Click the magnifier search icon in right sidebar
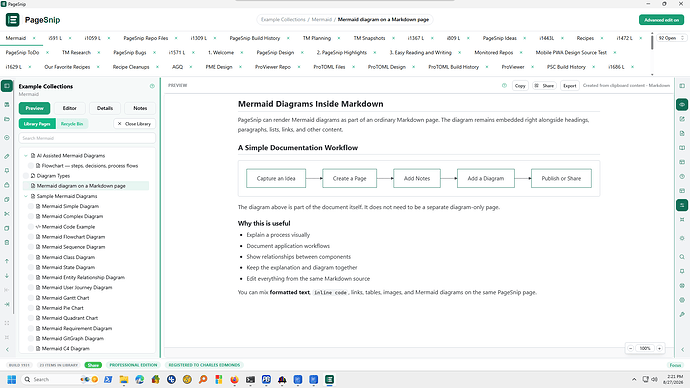The width and height of the screenshot is (690, 388). click(x=682, y=257)
